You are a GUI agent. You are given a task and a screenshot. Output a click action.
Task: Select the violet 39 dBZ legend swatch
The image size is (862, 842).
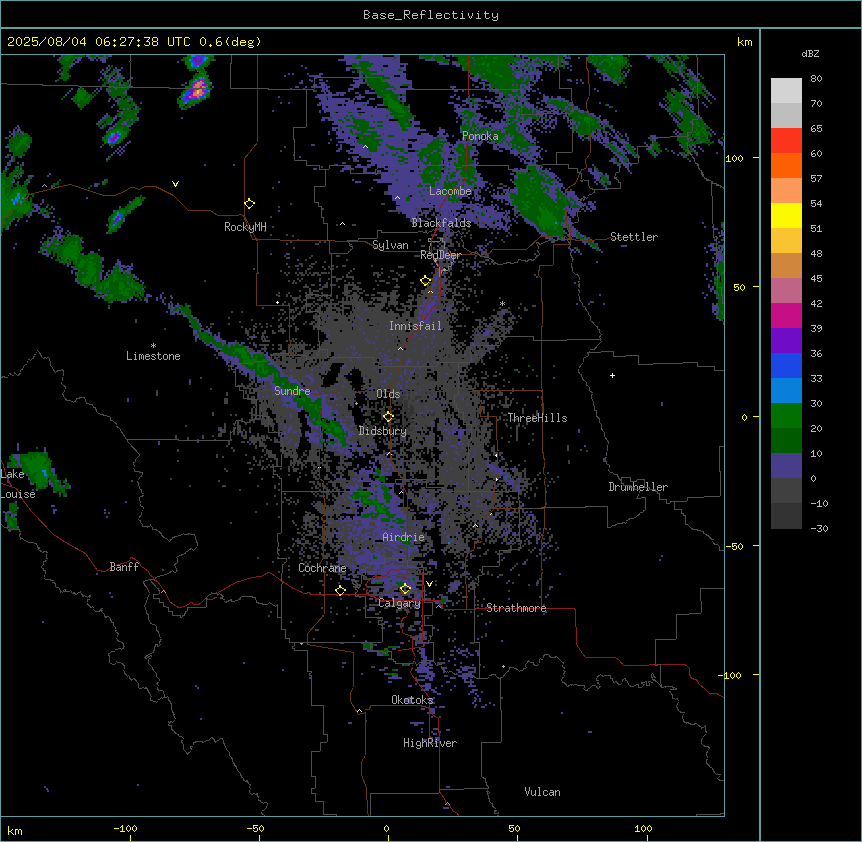coord(786,341)
